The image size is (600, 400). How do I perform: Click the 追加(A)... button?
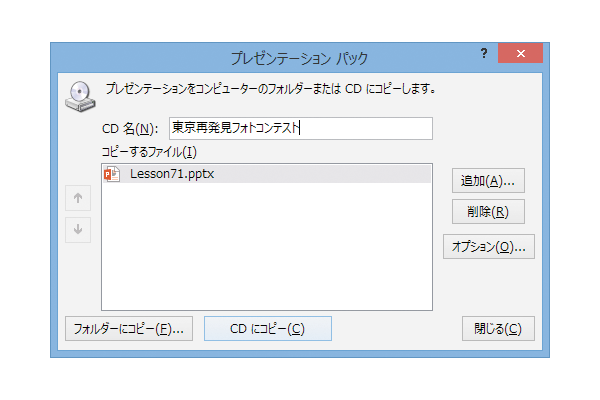pyautogui.click(x=488, y=181)
